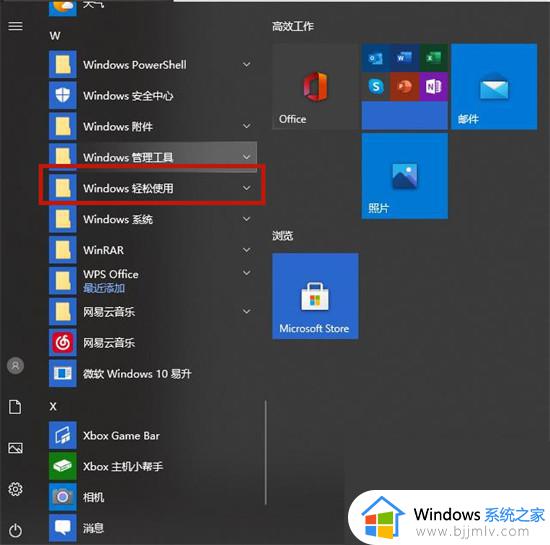Launch 网易云音乐 red app icon
Image resolution: width=550 pixels, height=545 pixels.
tap(63, 343)
